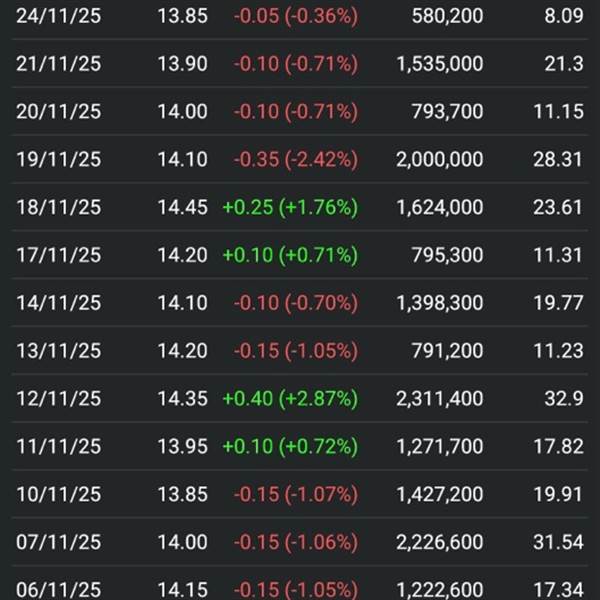The height and width of the screenshot is (600, 600).
Task: Select the 24/11/25 date row
Action: [58, 17]
